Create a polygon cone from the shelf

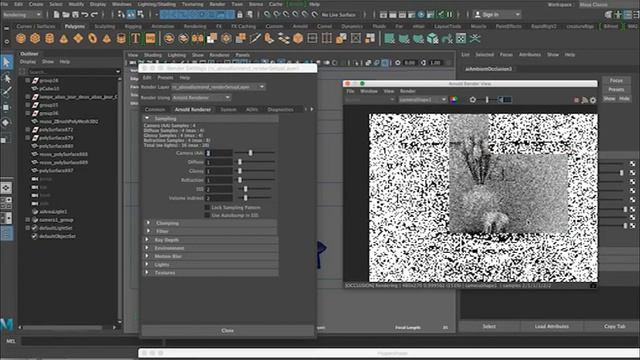tap(64, 39)
